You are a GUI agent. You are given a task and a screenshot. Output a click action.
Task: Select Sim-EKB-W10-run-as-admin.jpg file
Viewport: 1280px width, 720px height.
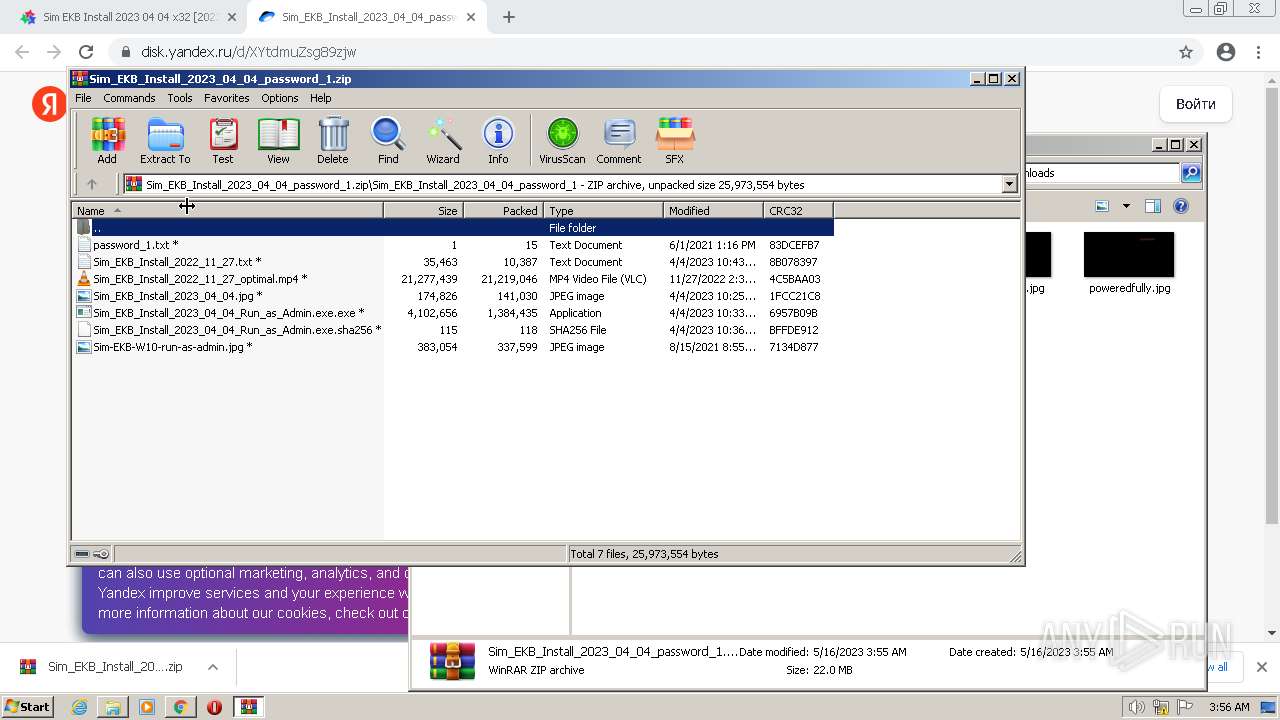[453, 347]
